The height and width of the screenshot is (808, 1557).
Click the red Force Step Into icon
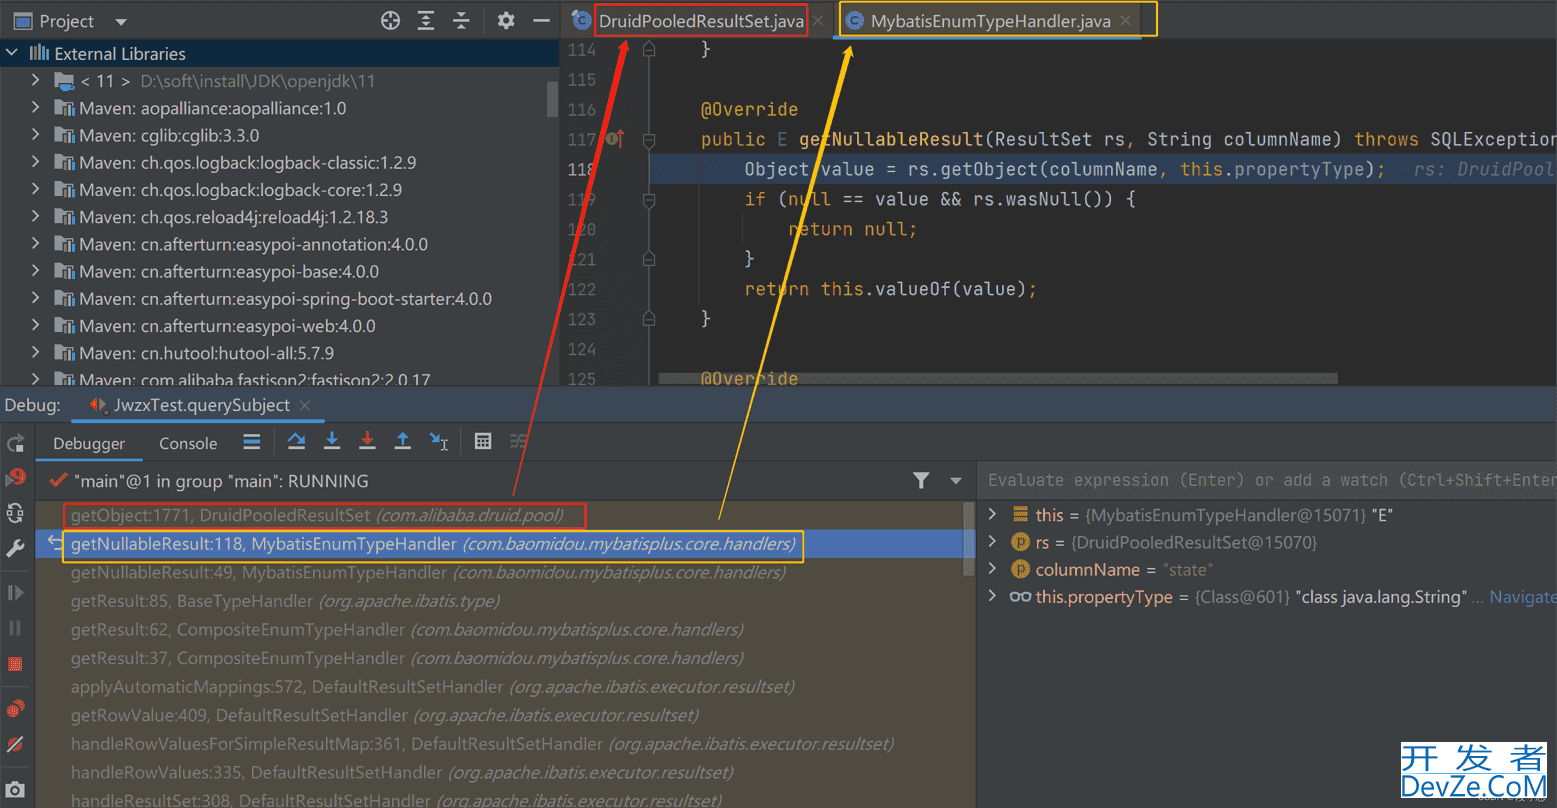[367, 441]
